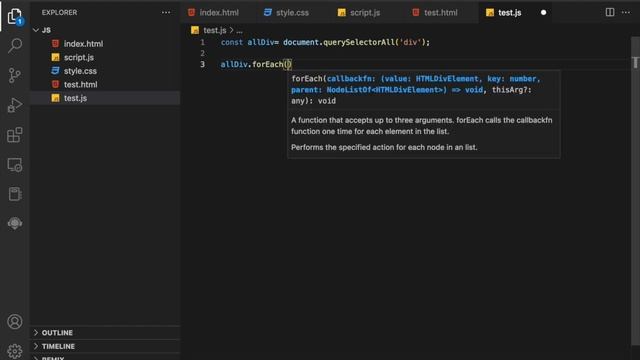Open script.js from the file tree
This screenshot has height=360, width=640.
click(79, 57)
